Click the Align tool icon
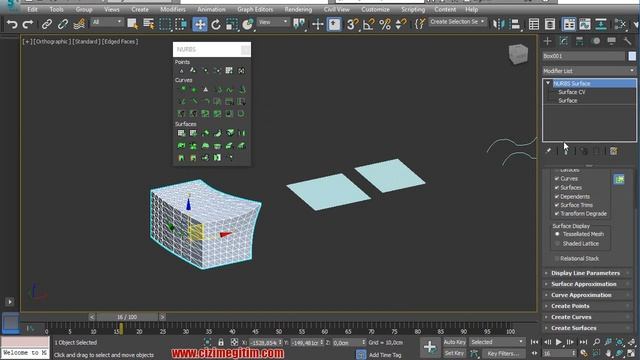Viewport: 640px width, 360px height. coord(515,24)
